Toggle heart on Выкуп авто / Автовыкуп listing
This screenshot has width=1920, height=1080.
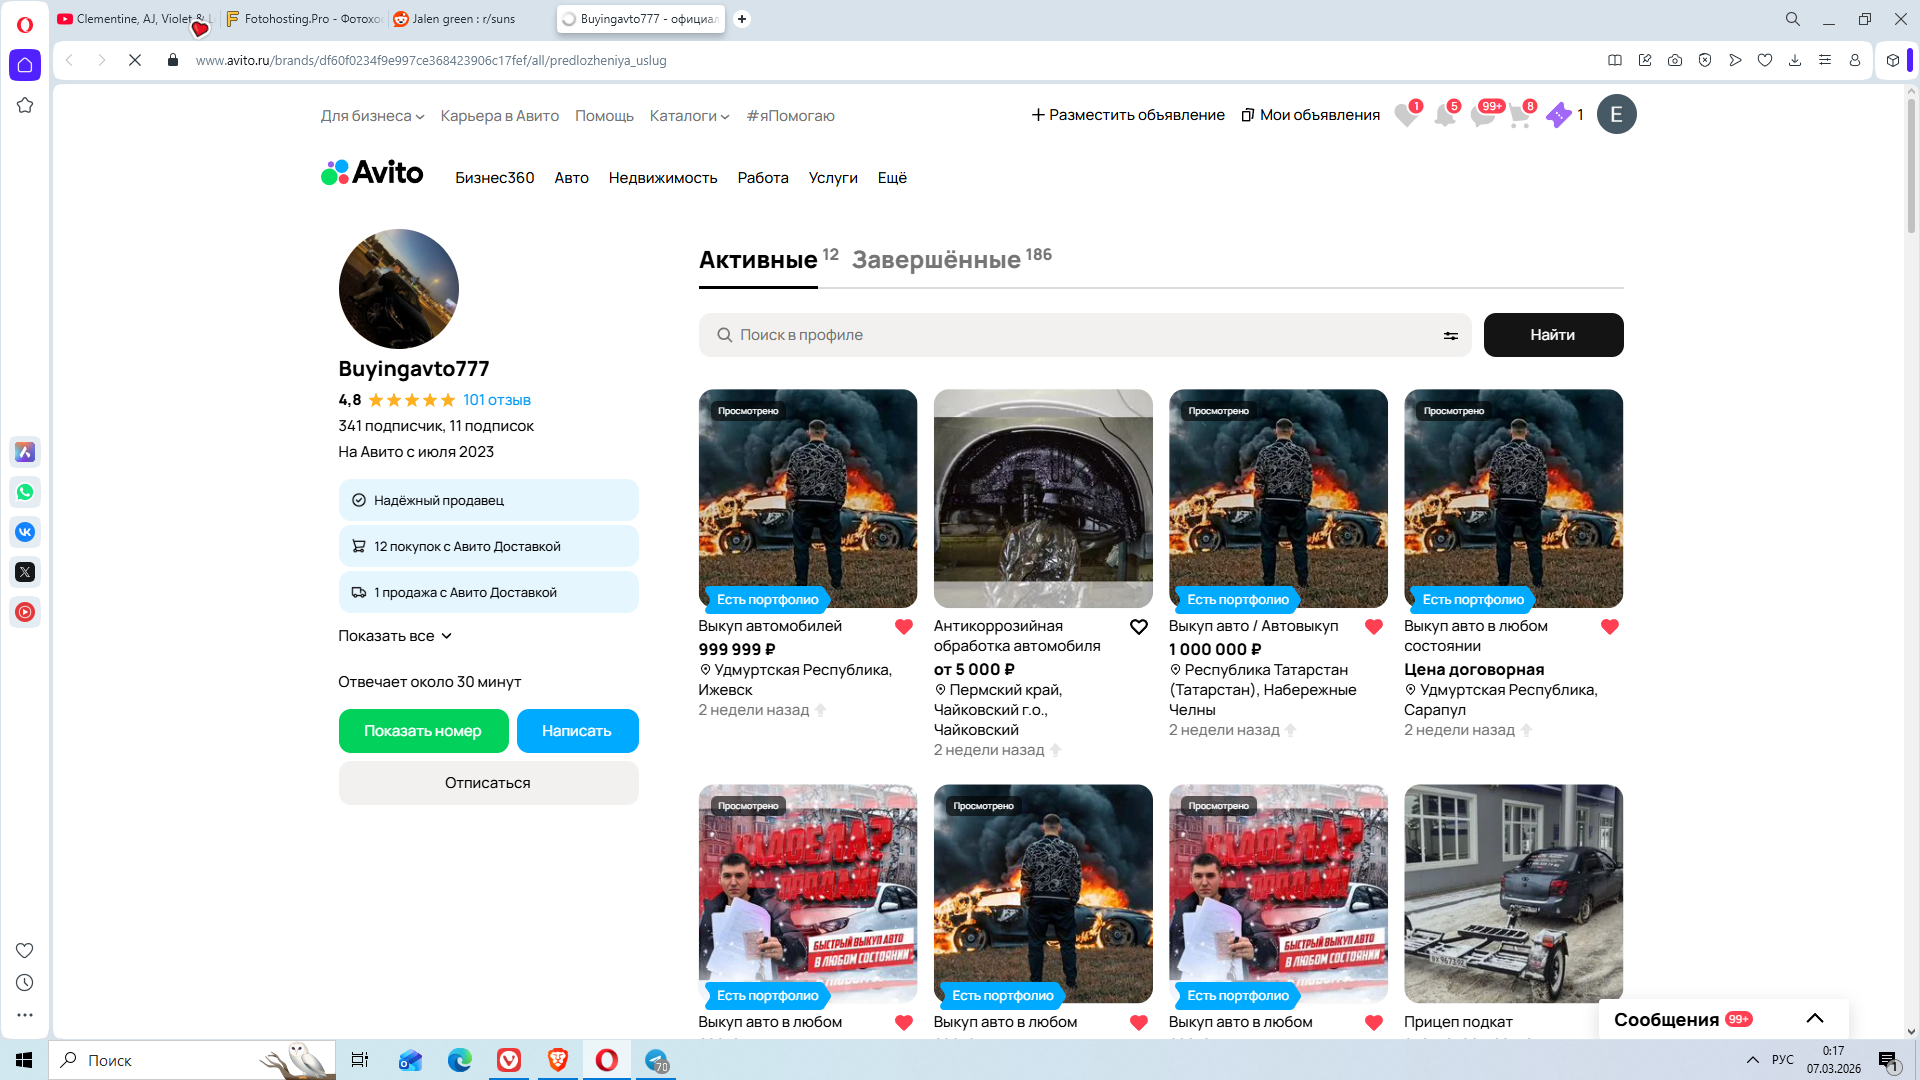coord(1373,627)
